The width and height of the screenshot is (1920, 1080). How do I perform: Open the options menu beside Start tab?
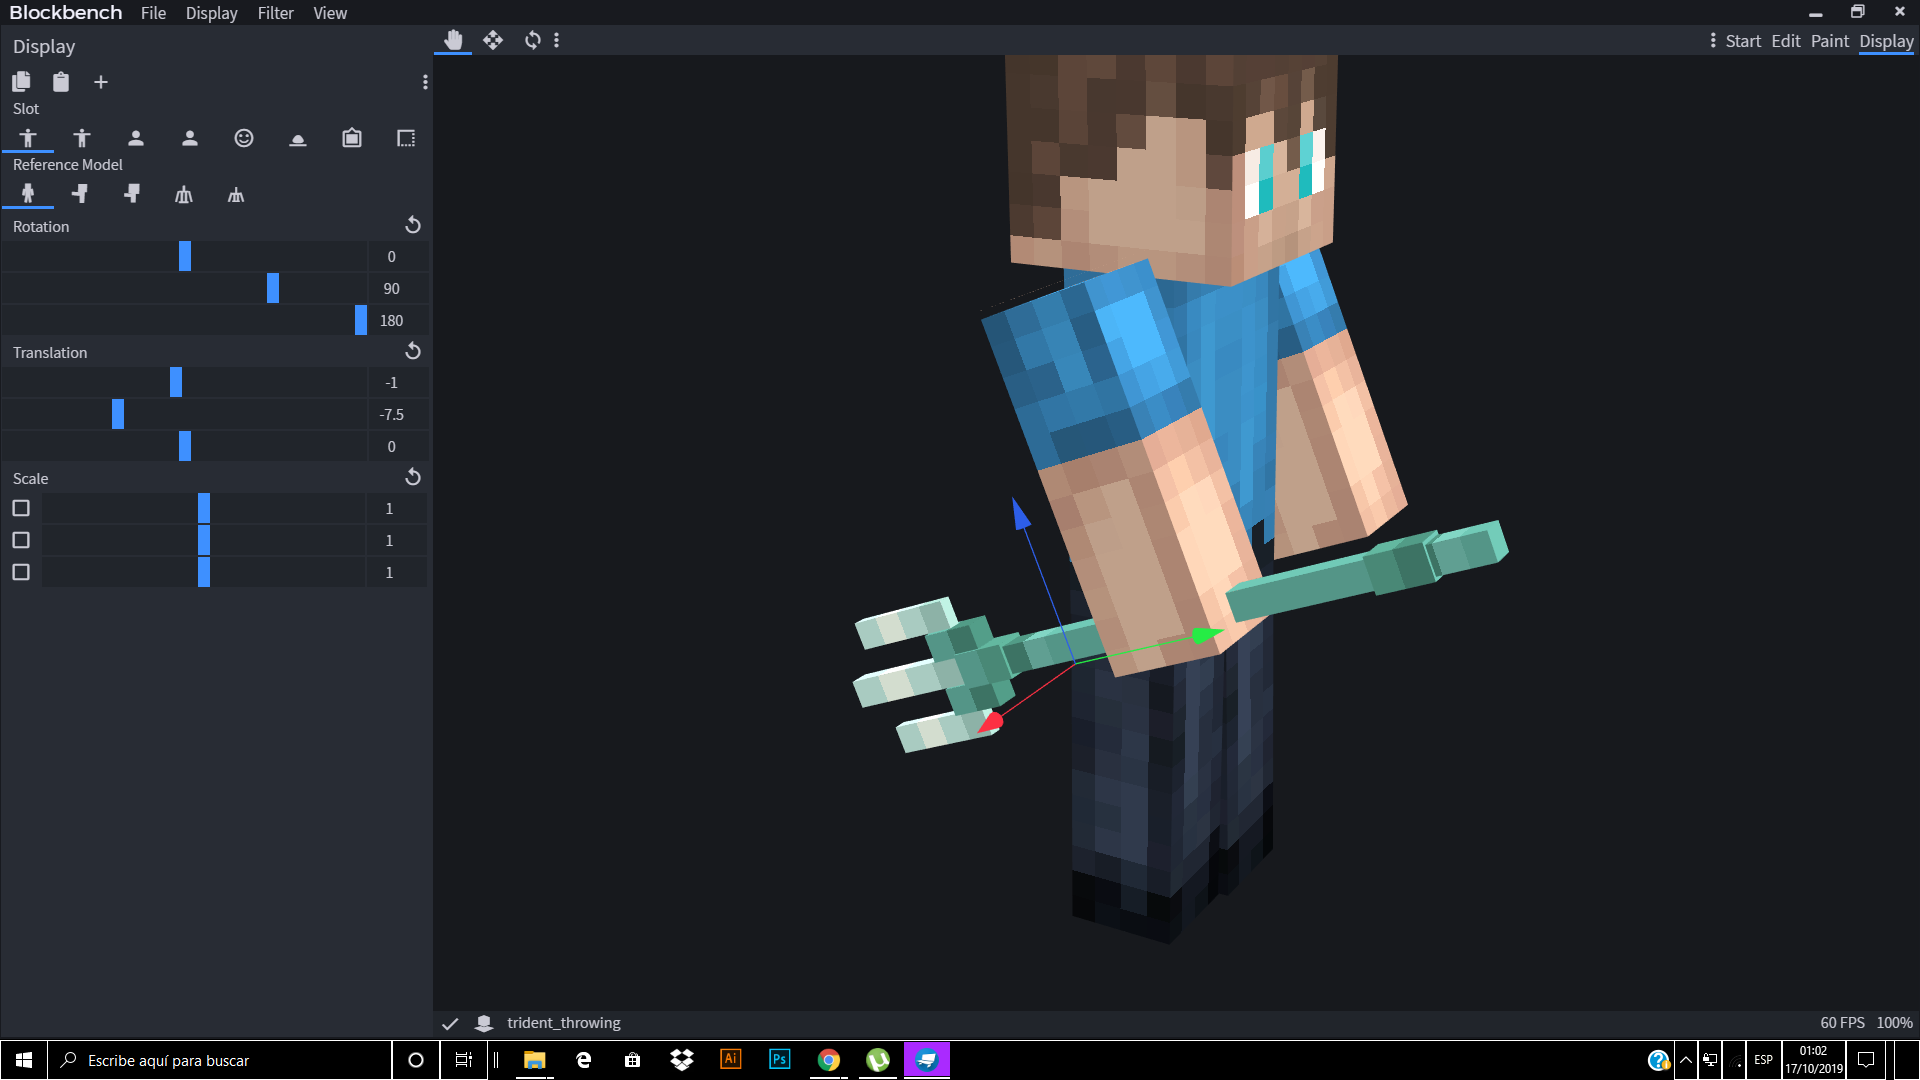[1713, 40]
